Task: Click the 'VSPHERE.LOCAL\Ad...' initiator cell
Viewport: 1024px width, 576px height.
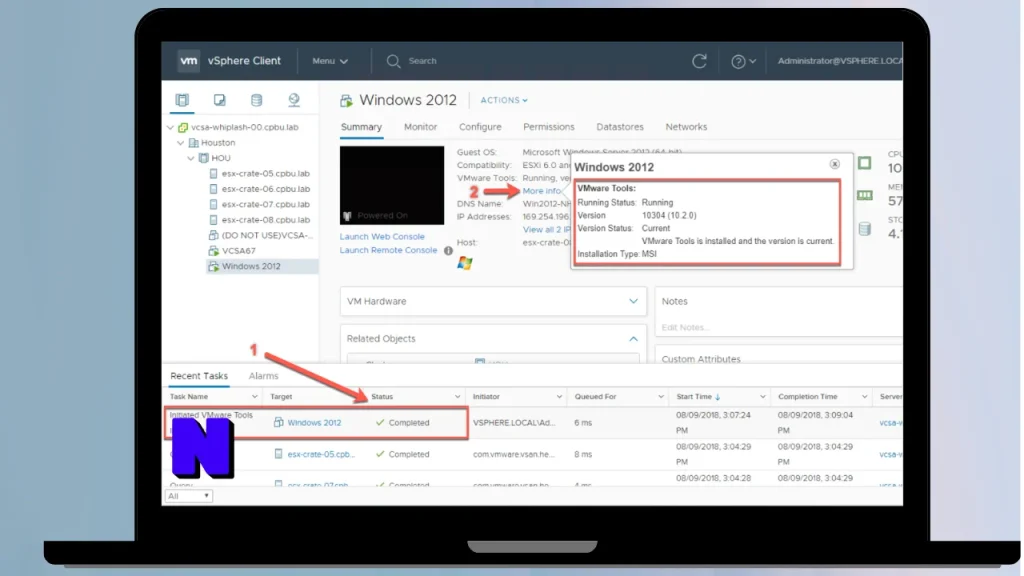Action: (x=515, y=423)
